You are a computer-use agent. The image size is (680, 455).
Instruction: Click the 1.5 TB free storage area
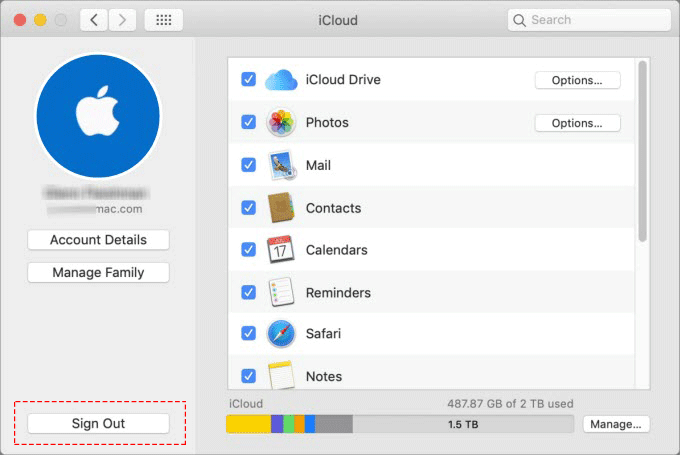point(463,424)
